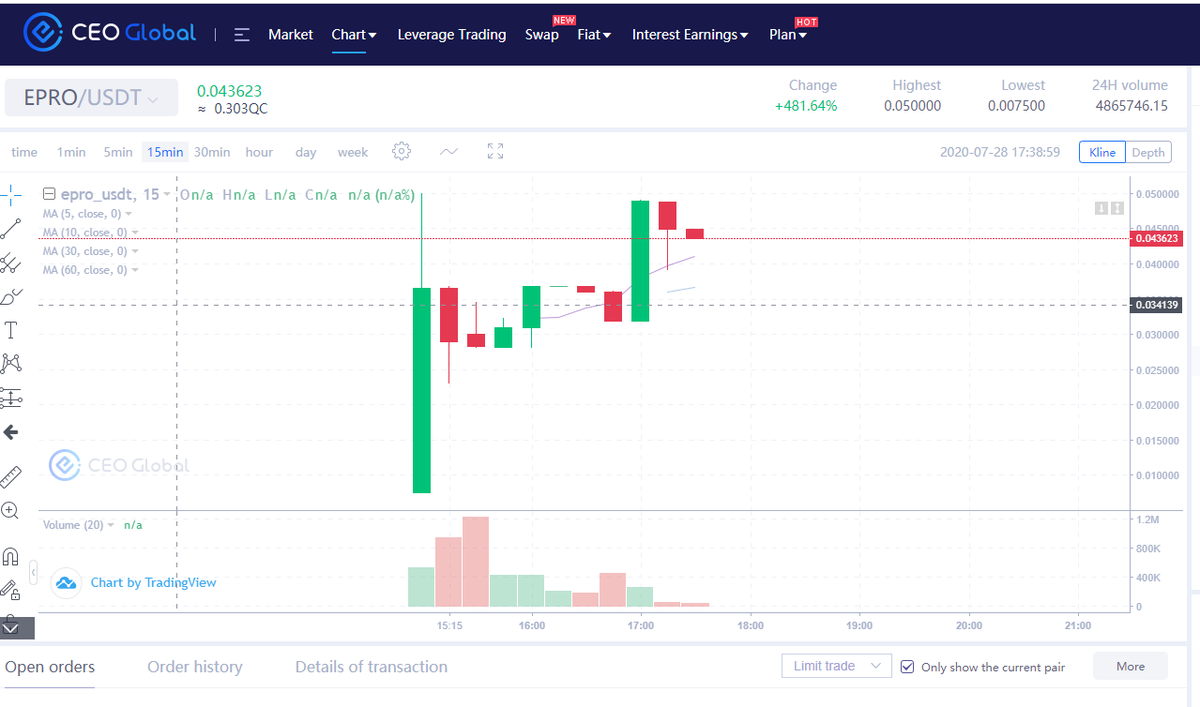Toggle lock all drawing tools
Image resolution: width=1200 pixels, height=707 pixels.
point(10,590)
